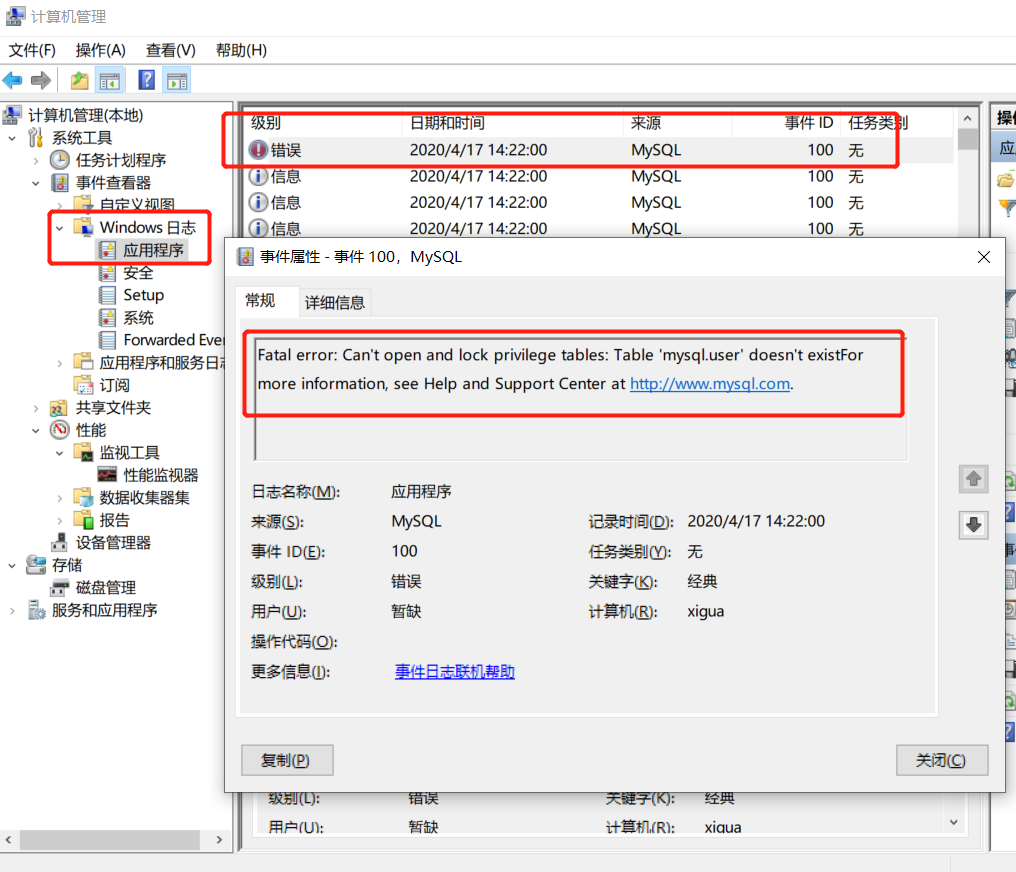This screenshot has width=1016, height=872.
Task: Select 报告 folder
Action: pyautogui.click(x=114, y=520)
